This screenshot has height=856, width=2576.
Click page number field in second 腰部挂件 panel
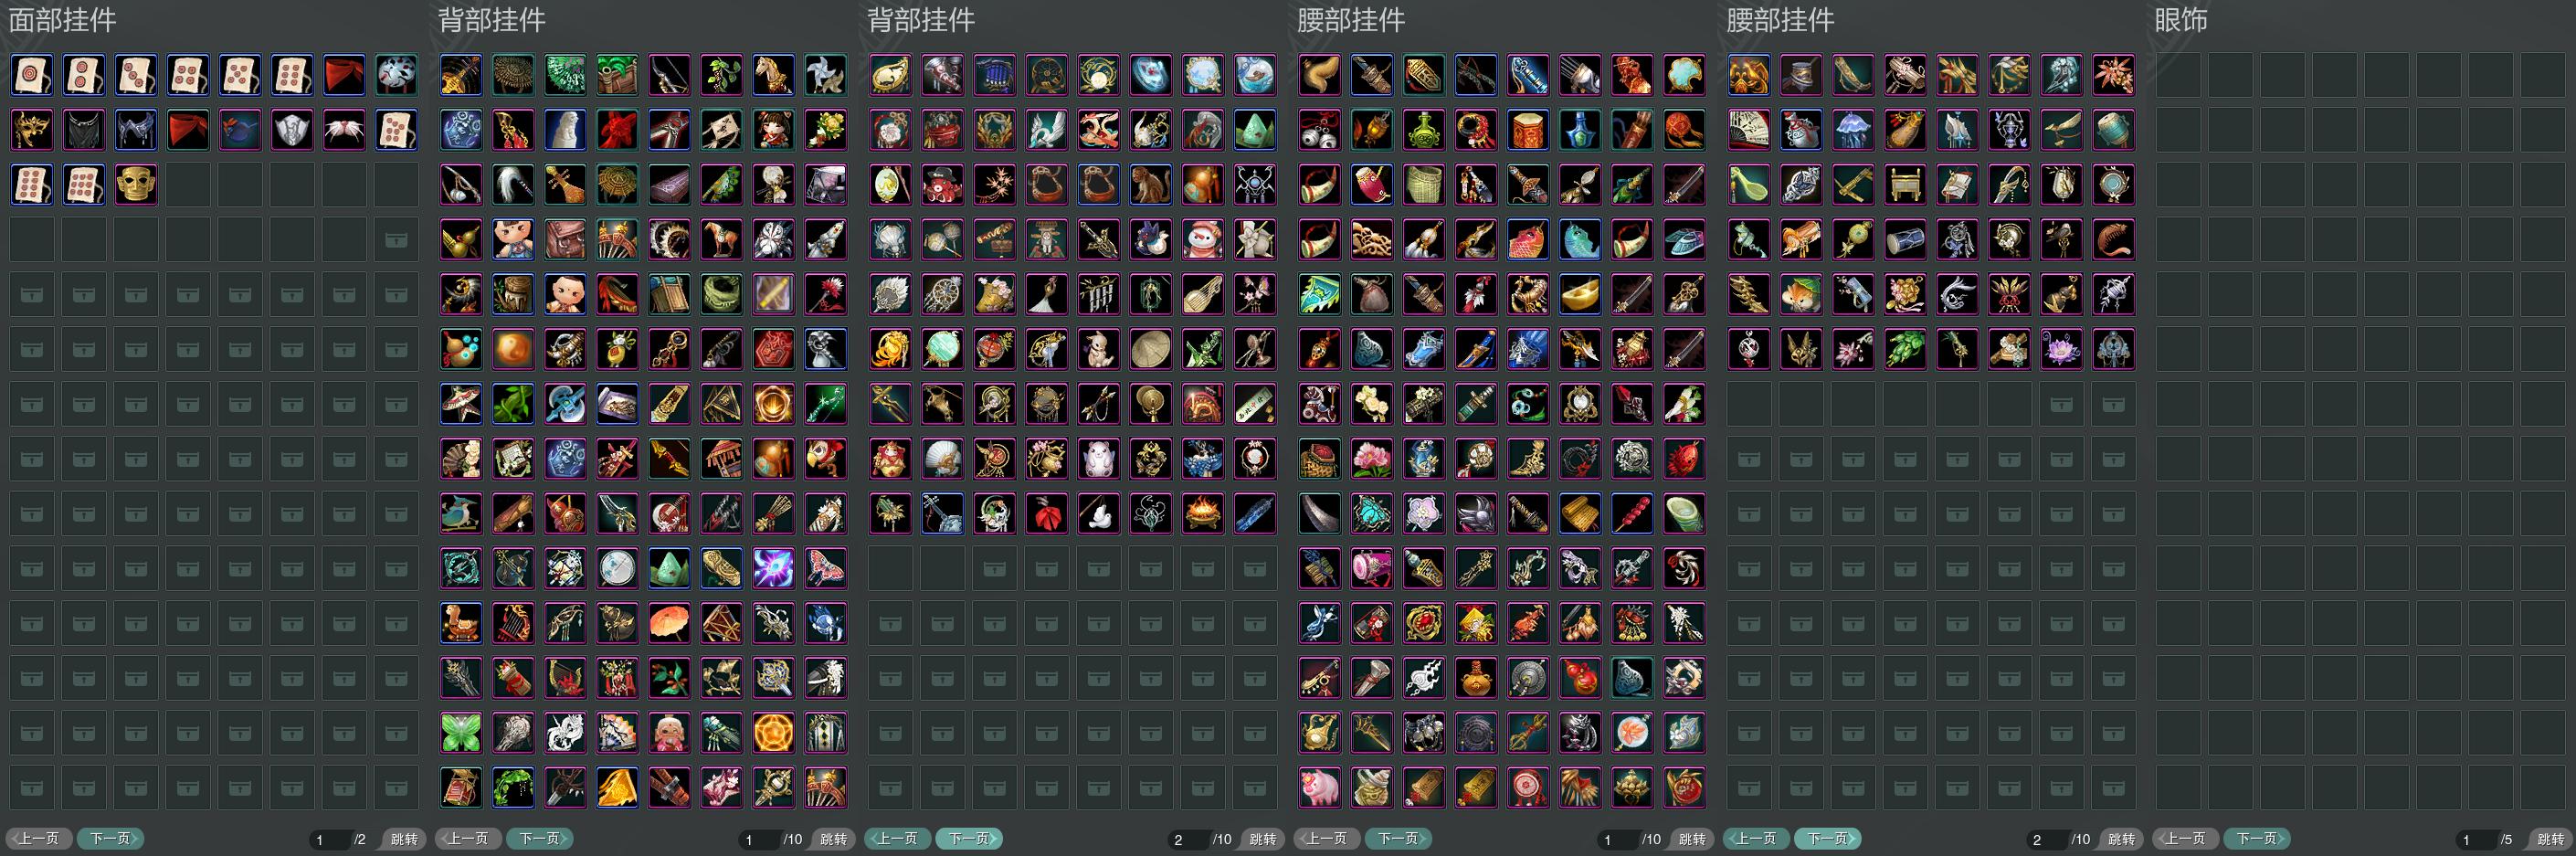2045,839
